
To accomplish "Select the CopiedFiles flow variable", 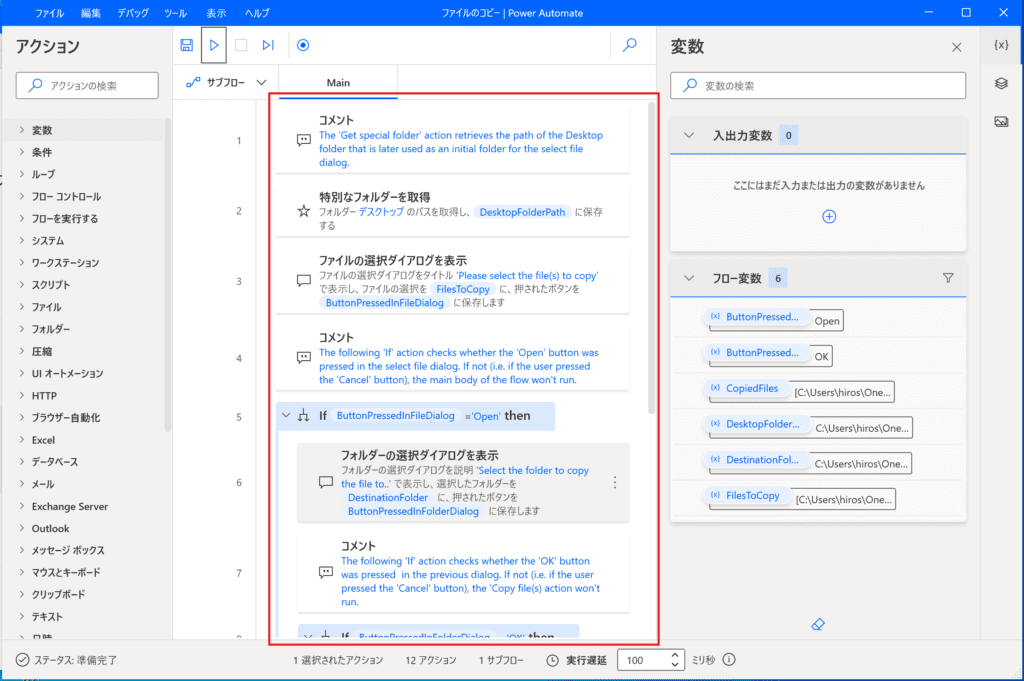I will click(750, 388).
